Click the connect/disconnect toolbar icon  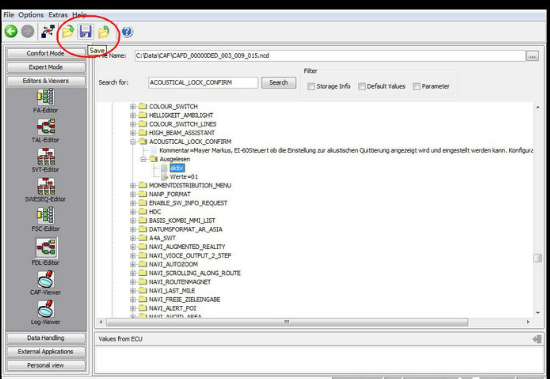tap(48, 32)
